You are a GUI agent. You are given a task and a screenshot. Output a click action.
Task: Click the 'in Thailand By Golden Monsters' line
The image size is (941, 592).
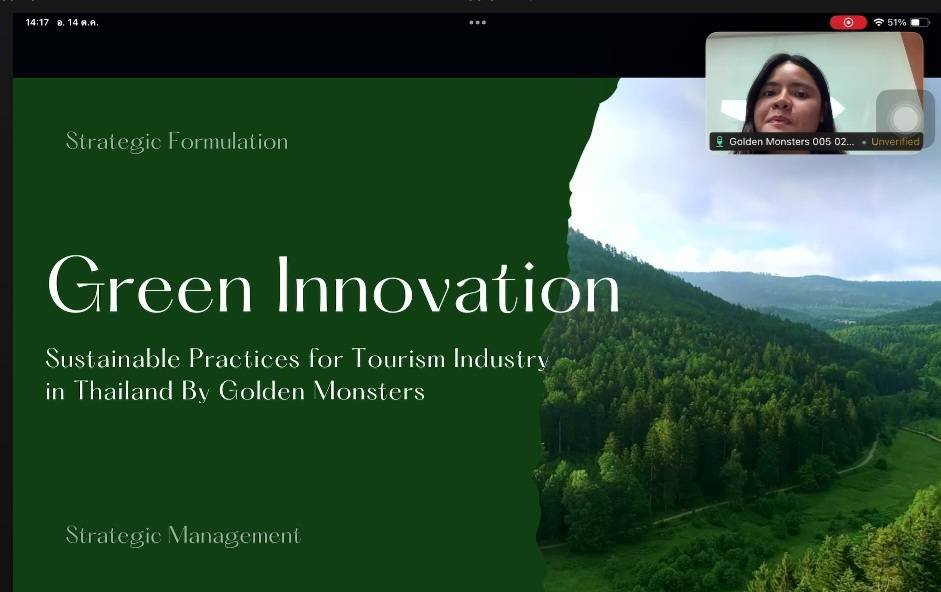(235, 391)
